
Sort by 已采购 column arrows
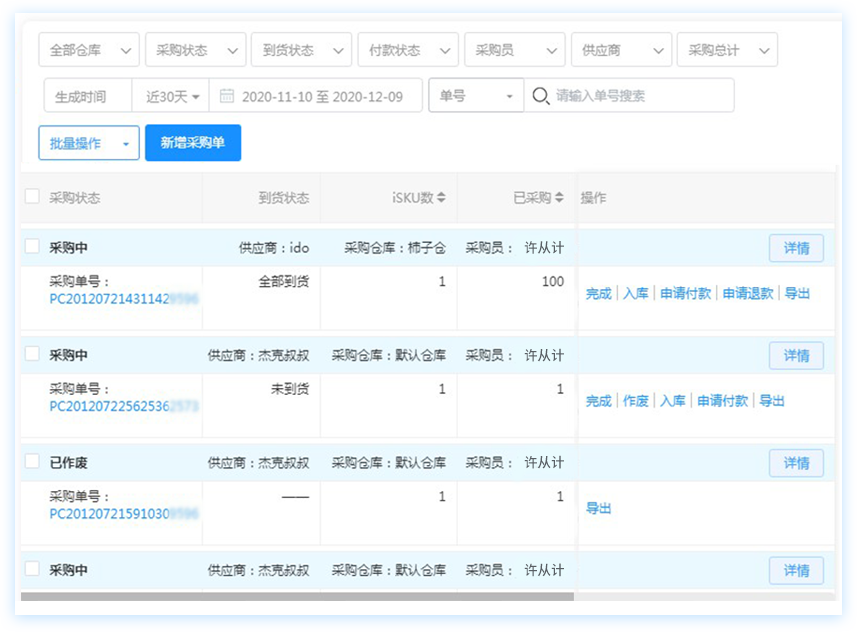(559, 198)
